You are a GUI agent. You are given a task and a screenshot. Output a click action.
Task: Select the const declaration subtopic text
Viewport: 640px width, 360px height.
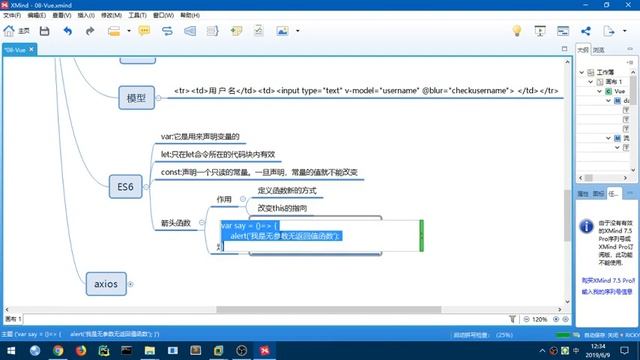pyautogui.click(x=259, y=172)
